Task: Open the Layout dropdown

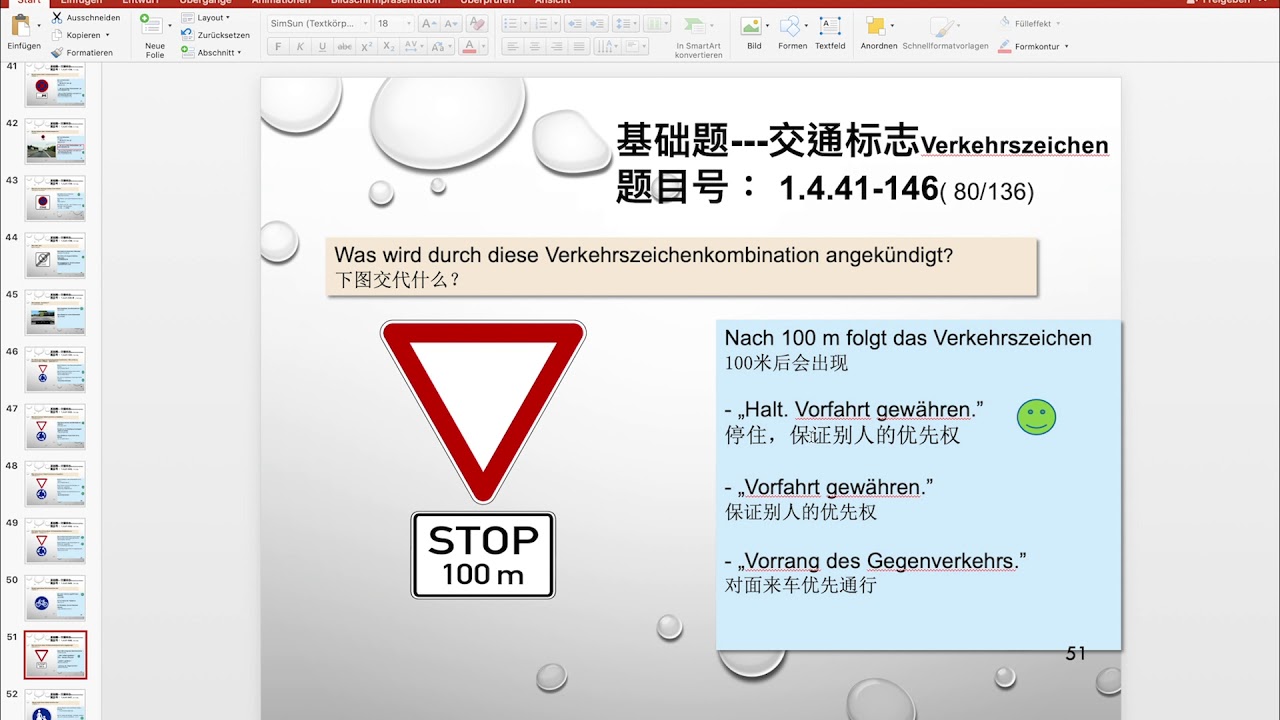Action: (x=206, y=18)
